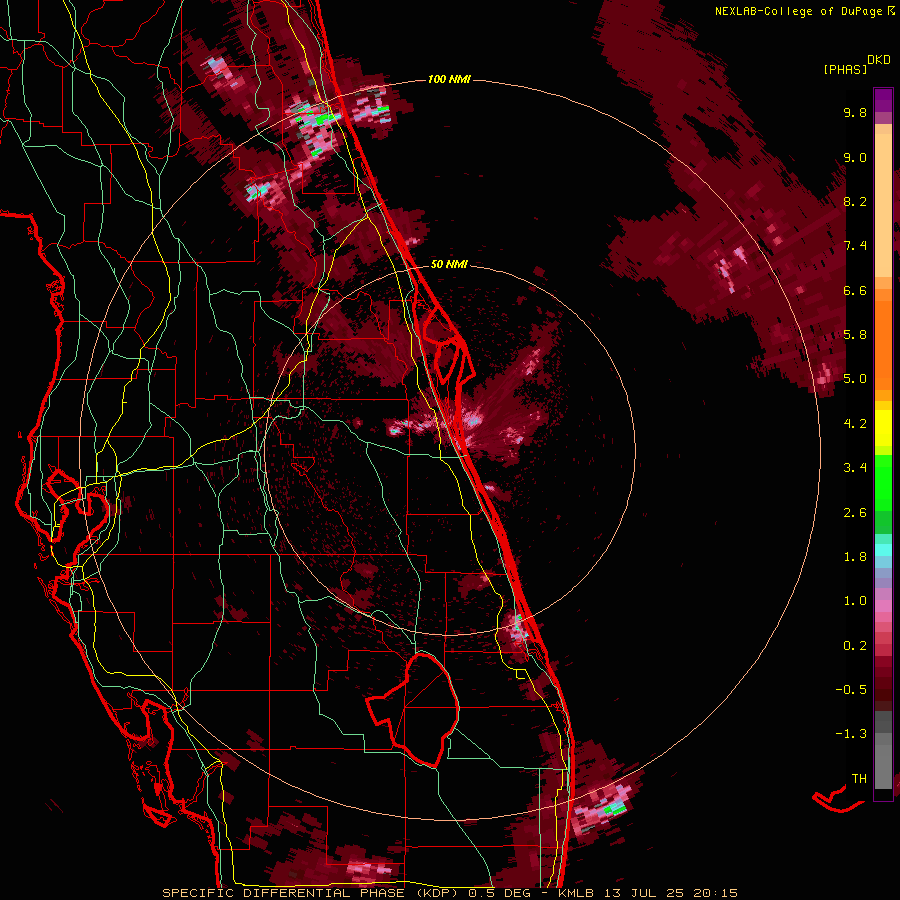The width and height of the screenshot is (900, 900).
Task: Pick the yellow band of the color bar
Action: coord(883,428)
